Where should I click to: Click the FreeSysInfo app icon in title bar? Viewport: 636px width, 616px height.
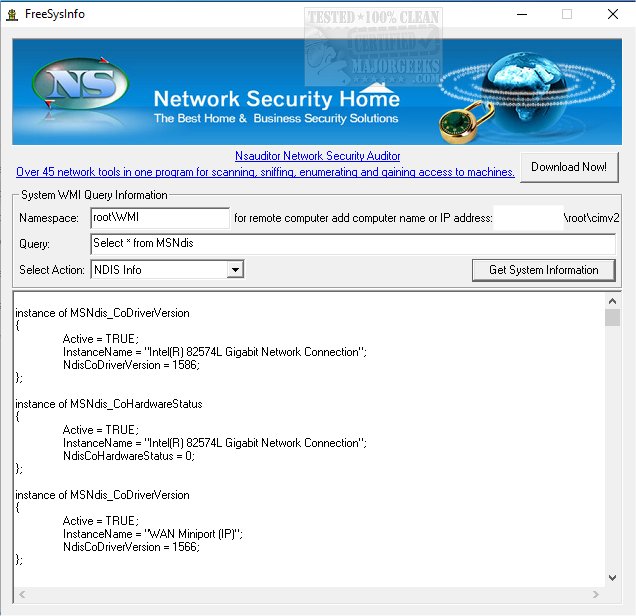tap(12, 15)
